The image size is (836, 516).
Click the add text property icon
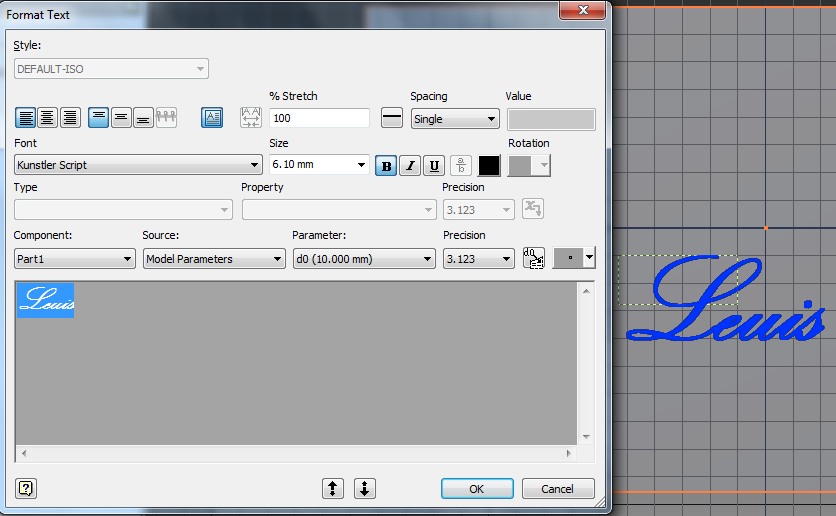click(533, 208)
